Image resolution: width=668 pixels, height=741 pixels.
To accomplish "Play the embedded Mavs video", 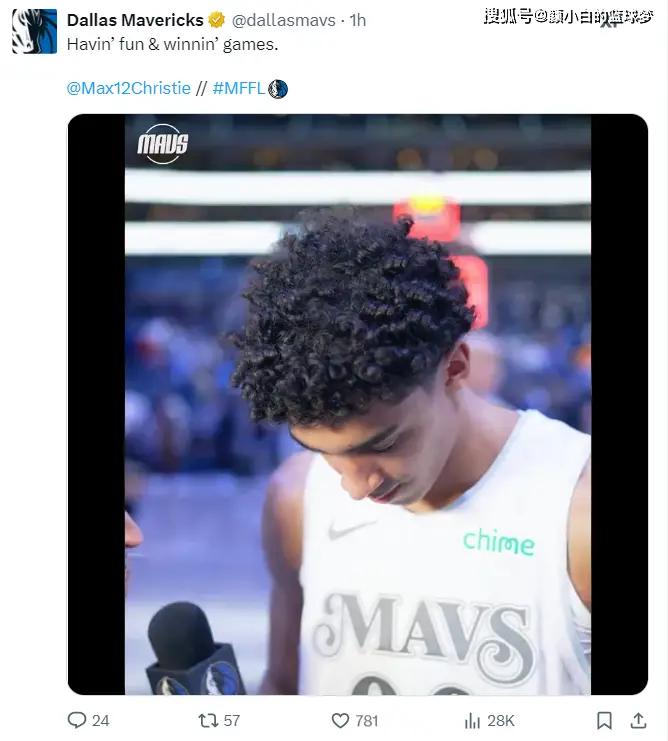I will tap(358, 405).
